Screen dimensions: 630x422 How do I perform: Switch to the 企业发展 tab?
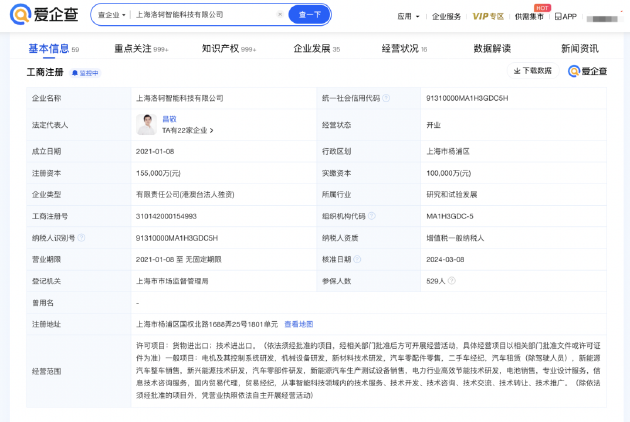317,49
